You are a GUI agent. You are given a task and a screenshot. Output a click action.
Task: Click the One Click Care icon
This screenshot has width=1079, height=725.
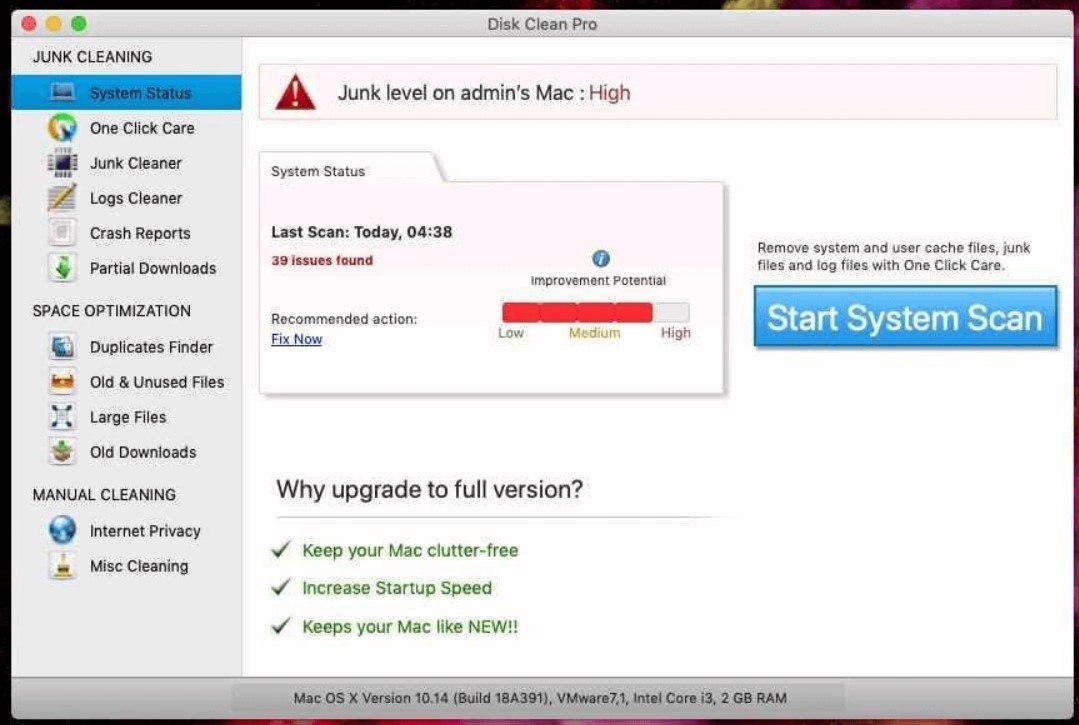coord(63,128)
